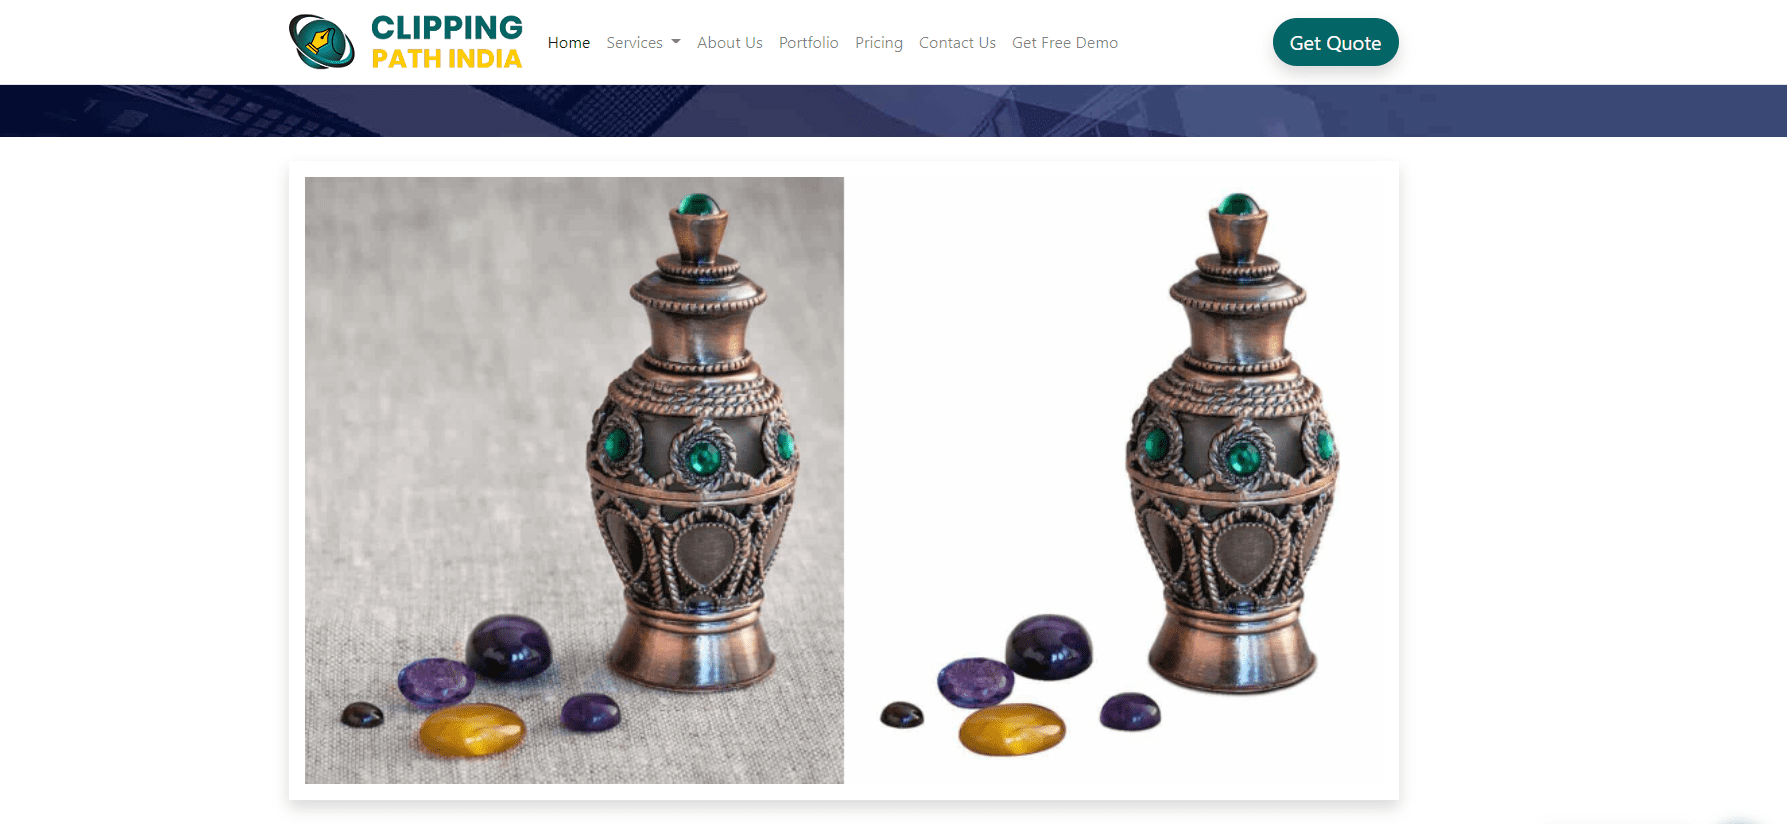Open the Home menu item
The image size is (1787, 824).
569,42
